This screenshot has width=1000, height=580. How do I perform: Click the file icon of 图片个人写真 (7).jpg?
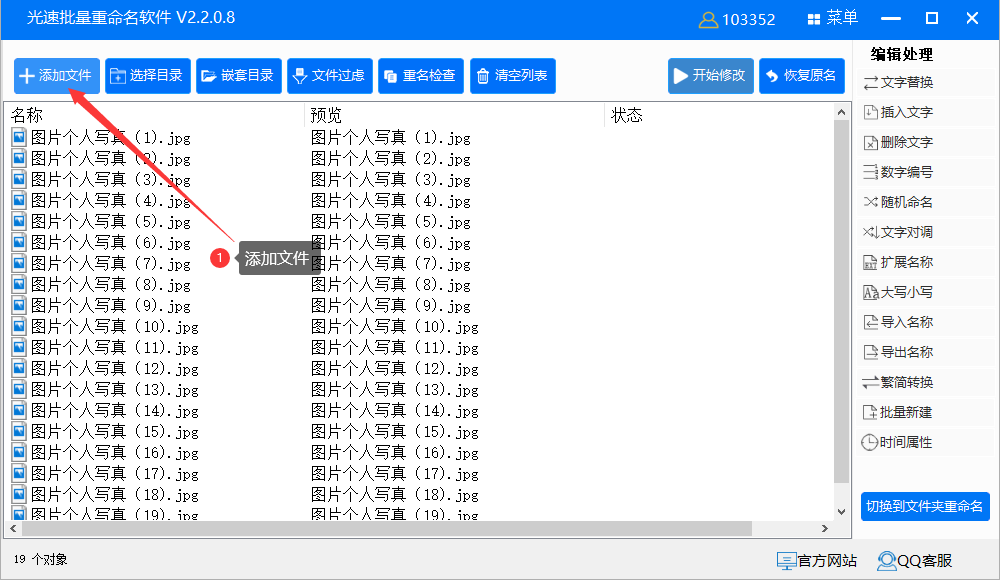pyautogui.click(x=19, y=263)
